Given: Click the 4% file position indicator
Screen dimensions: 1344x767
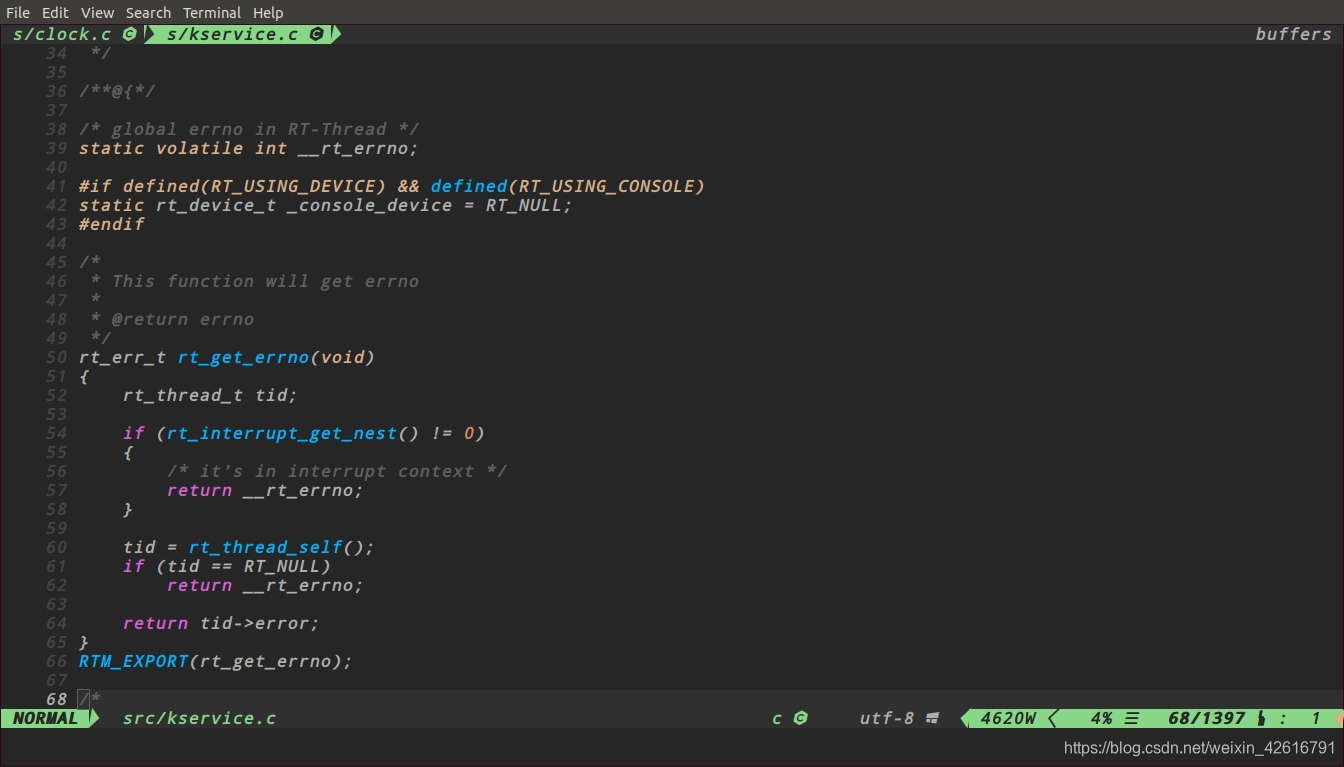Looking at the screenshot, I should coord(1101,718).
